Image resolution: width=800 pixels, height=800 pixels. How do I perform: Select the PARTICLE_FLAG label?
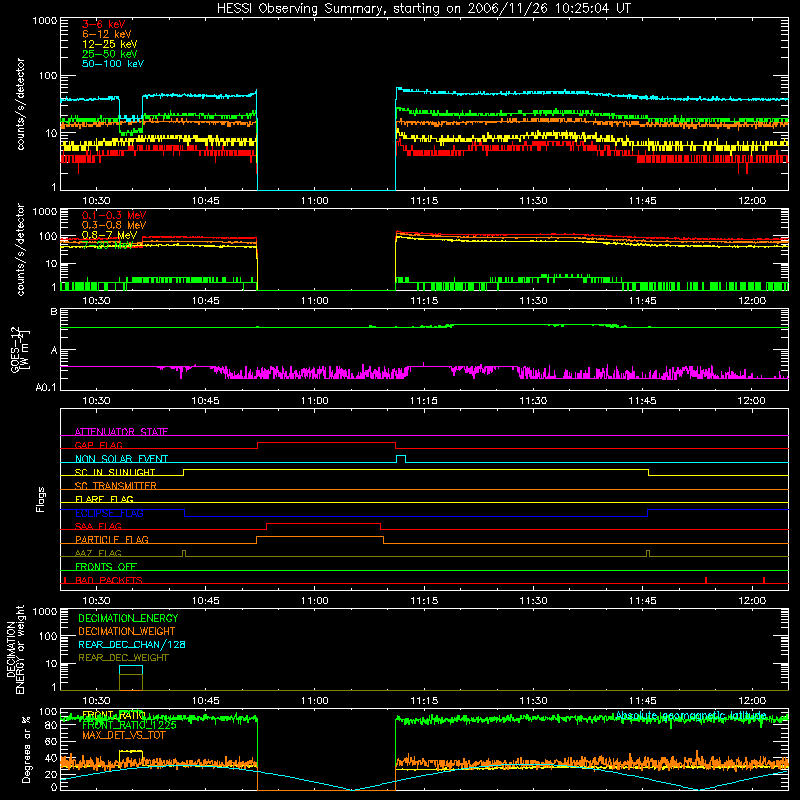tap(112, 539)
